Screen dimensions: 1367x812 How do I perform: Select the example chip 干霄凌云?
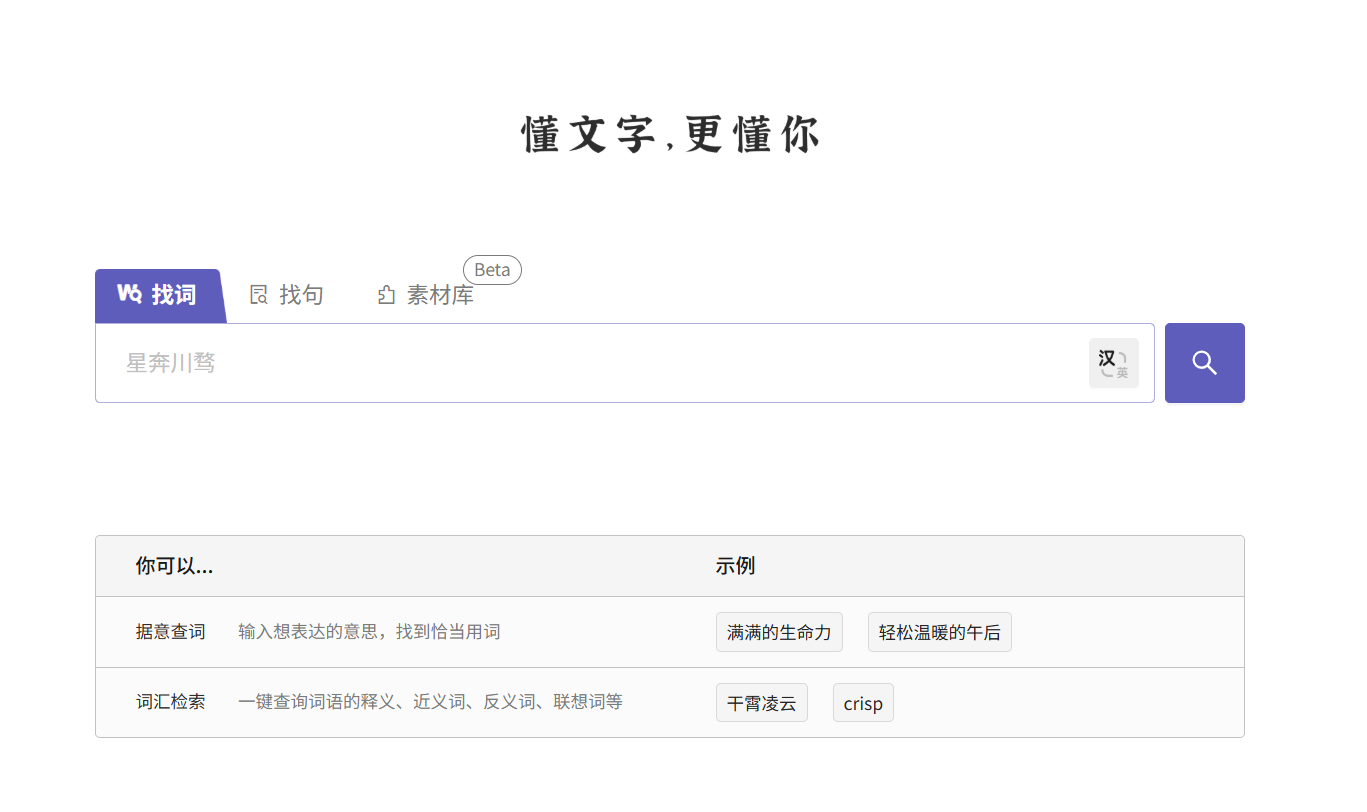coord(762,703)
